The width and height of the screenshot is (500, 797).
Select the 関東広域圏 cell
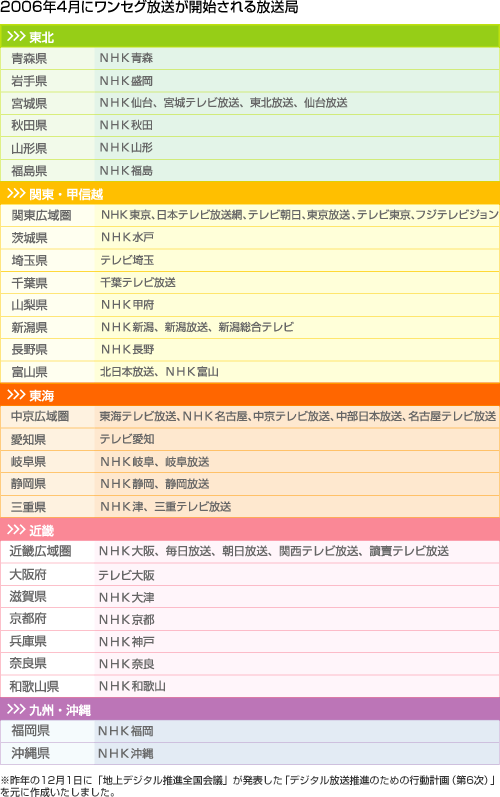coord(47,216)
